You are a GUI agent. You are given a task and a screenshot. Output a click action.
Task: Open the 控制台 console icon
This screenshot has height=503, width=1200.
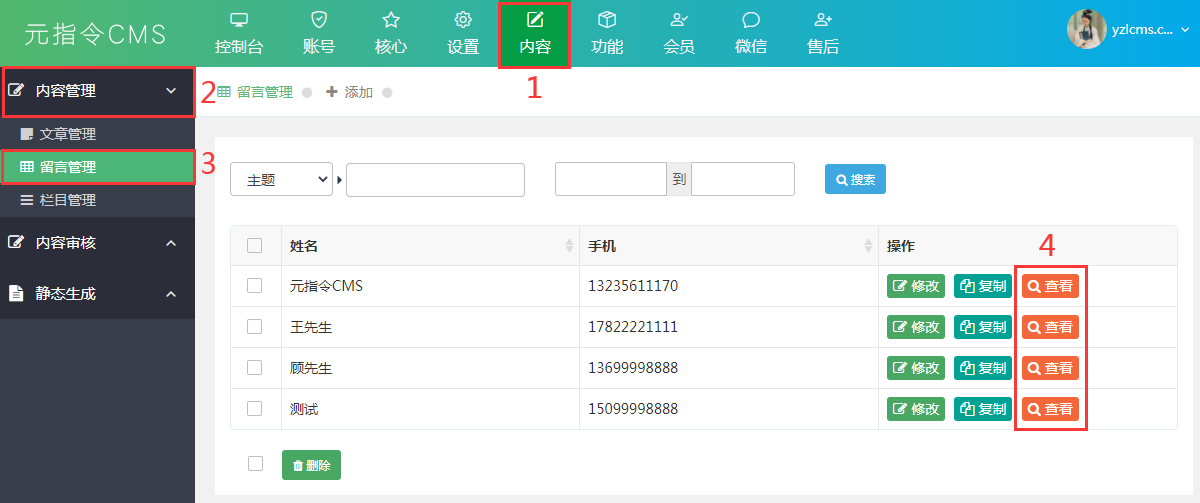tap(239, 20)
